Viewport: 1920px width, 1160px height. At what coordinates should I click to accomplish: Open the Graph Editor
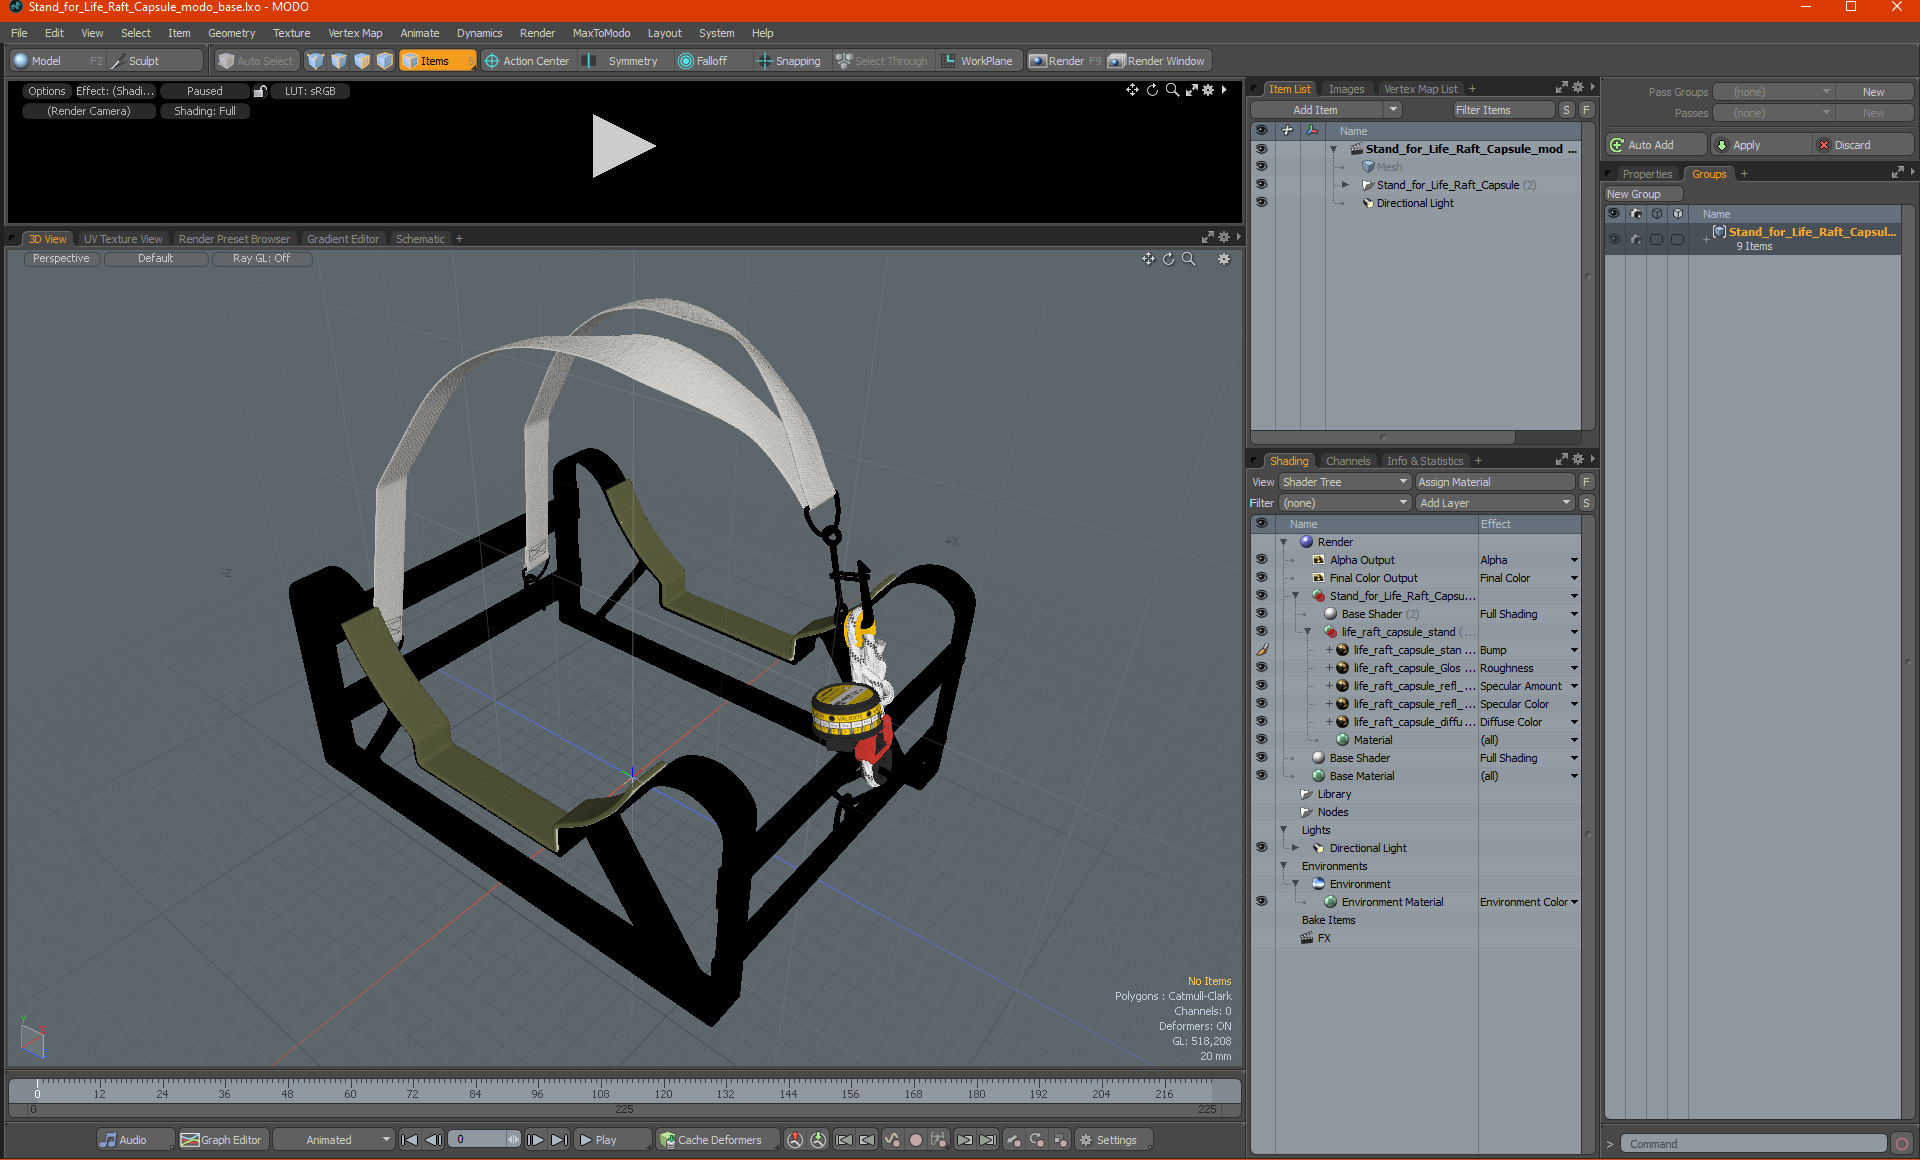click(222, 1140)
